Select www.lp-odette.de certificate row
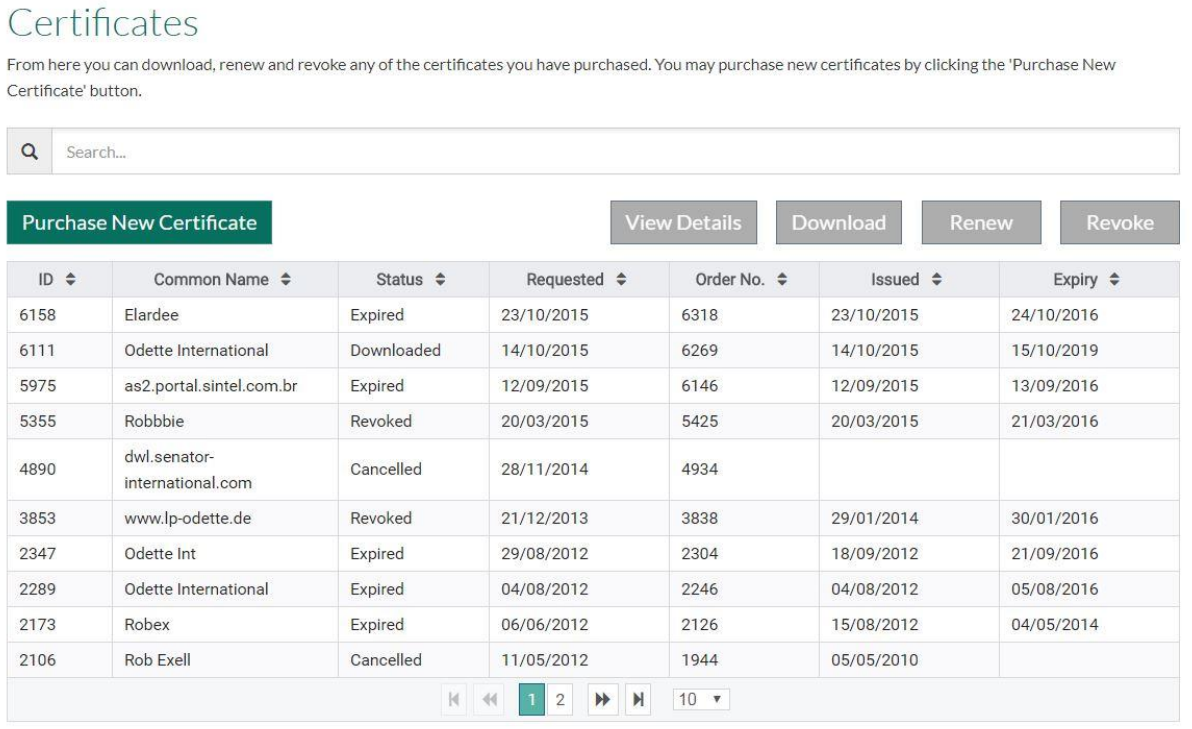 (x=593, y=518)
